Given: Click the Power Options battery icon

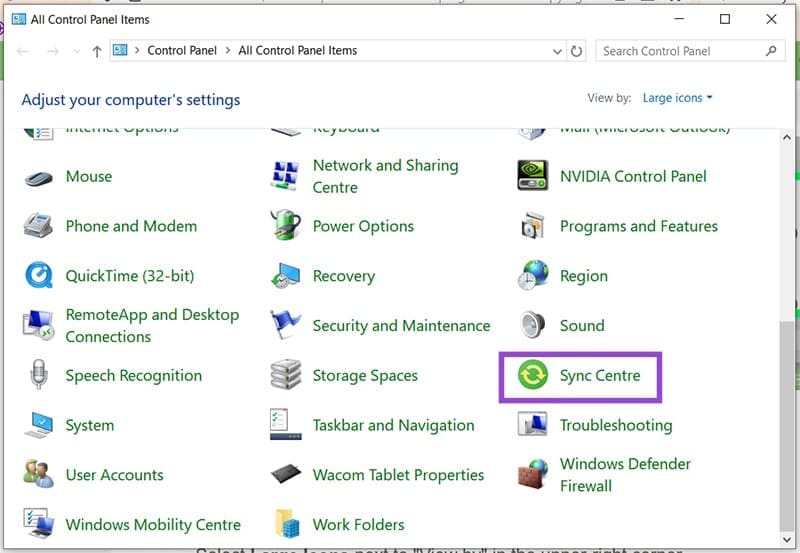Looking at the screenshot, I should point(286,226).
